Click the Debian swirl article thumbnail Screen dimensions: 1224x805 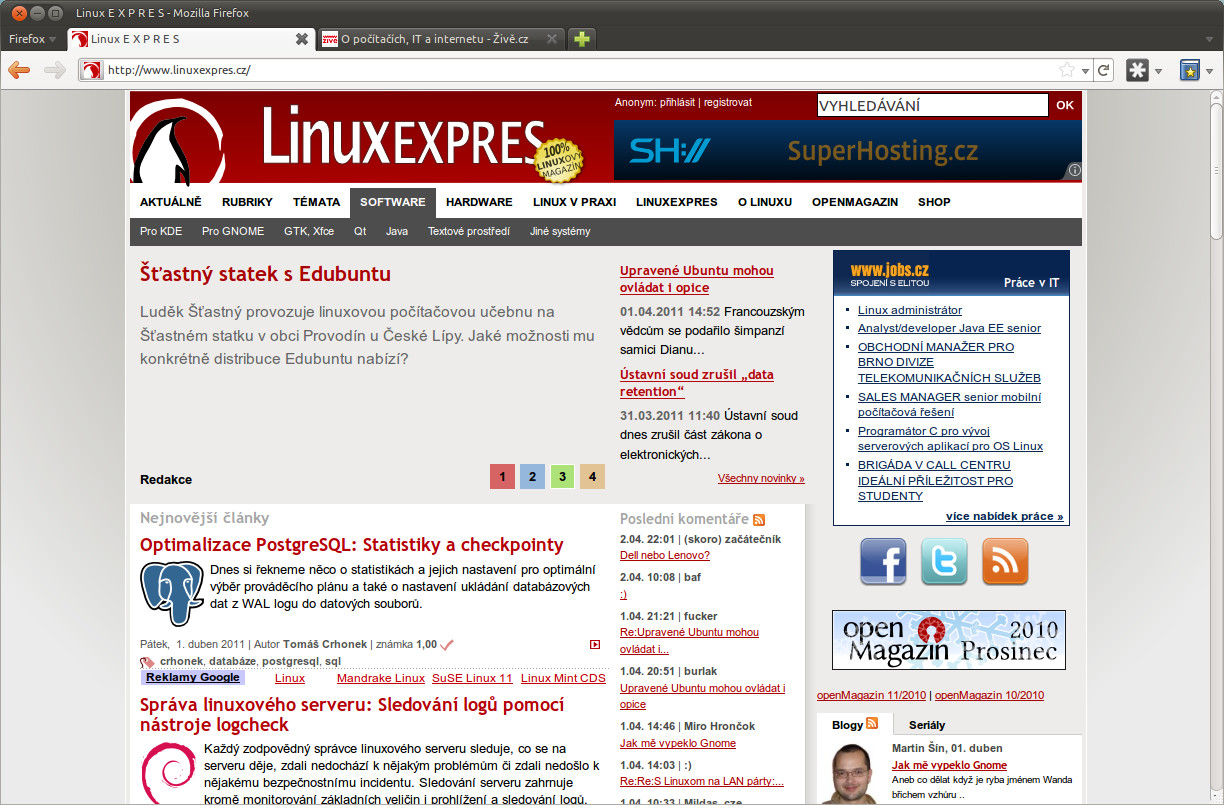coord(168,773)
